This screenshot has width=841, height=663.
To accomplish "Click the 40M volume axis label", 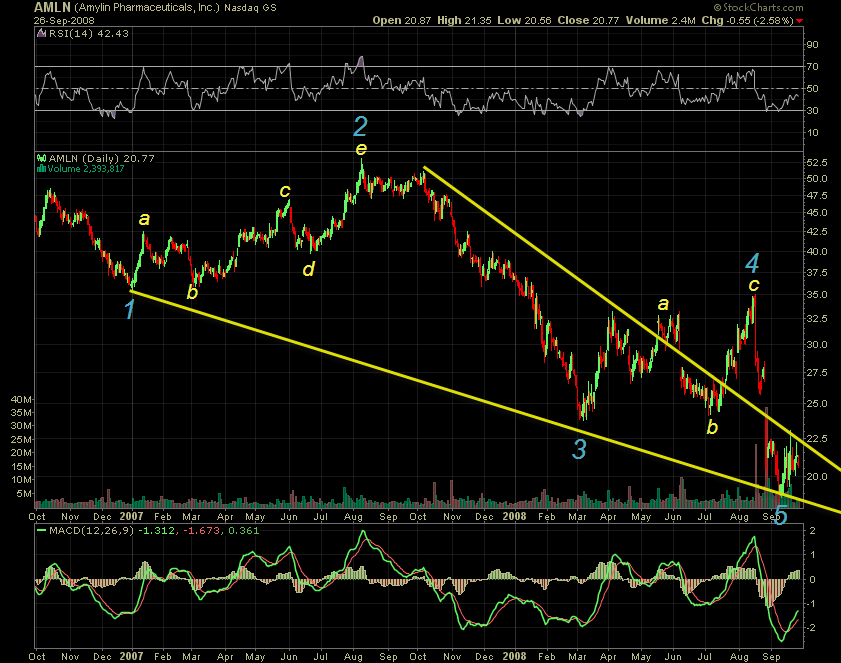I will pos(21,400).
